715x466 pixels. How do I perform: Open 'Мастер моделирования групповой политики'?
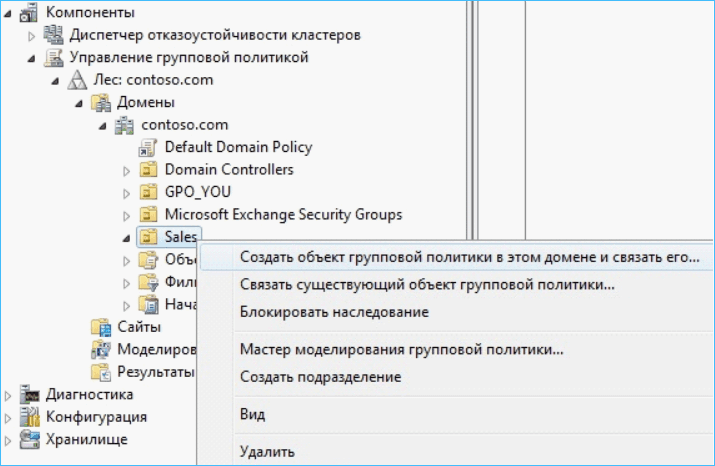pyautogui.click(x=402, y=349)
